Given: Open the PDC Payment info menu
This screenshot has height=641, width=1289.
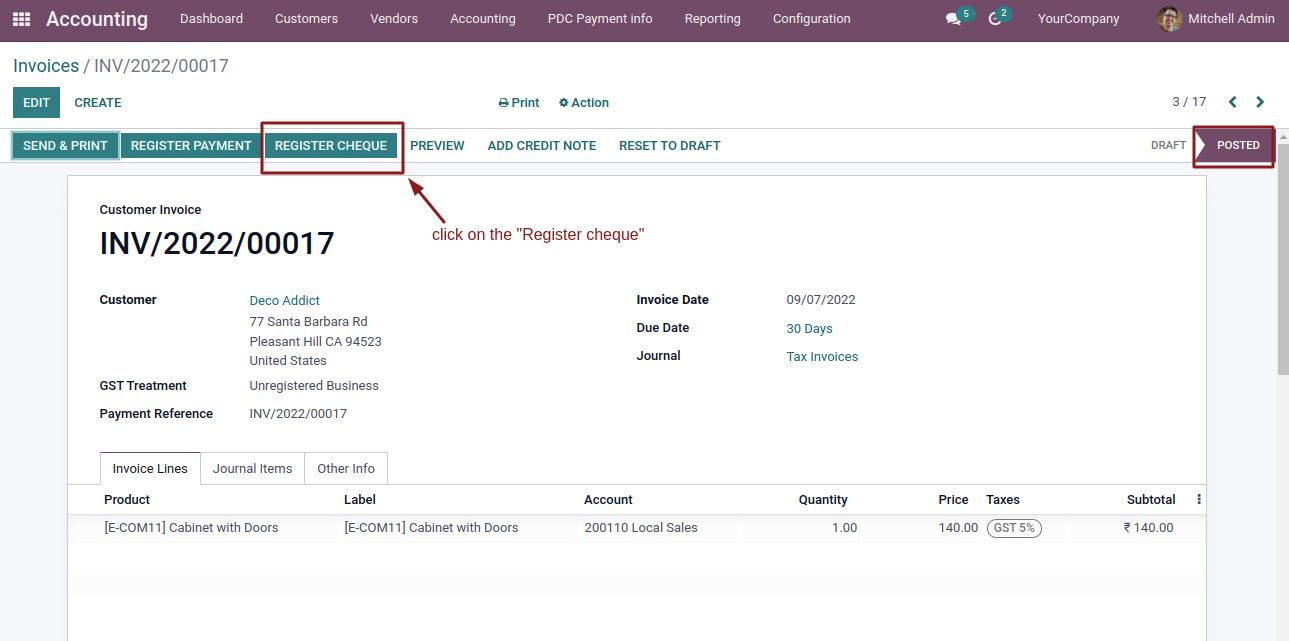Looking at the screenshot, I should [x=600, y=19].
